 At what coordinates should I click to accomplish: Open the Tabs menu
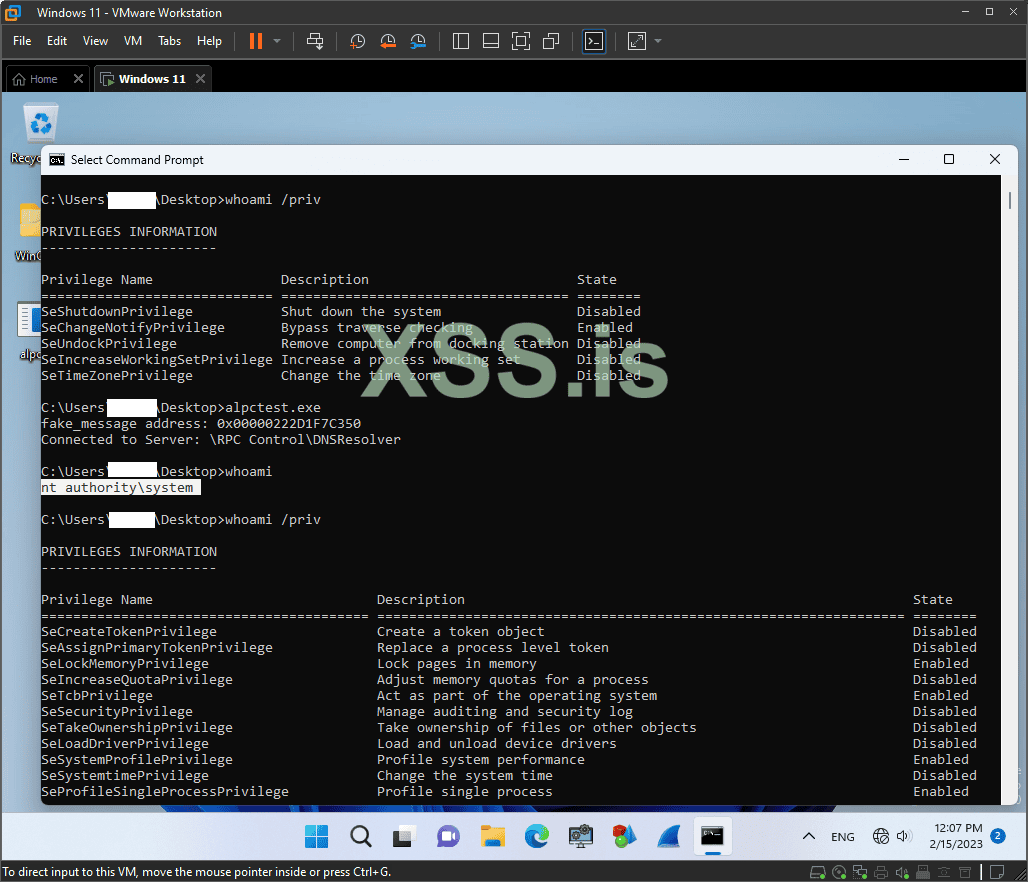click(x=169, y=41)
